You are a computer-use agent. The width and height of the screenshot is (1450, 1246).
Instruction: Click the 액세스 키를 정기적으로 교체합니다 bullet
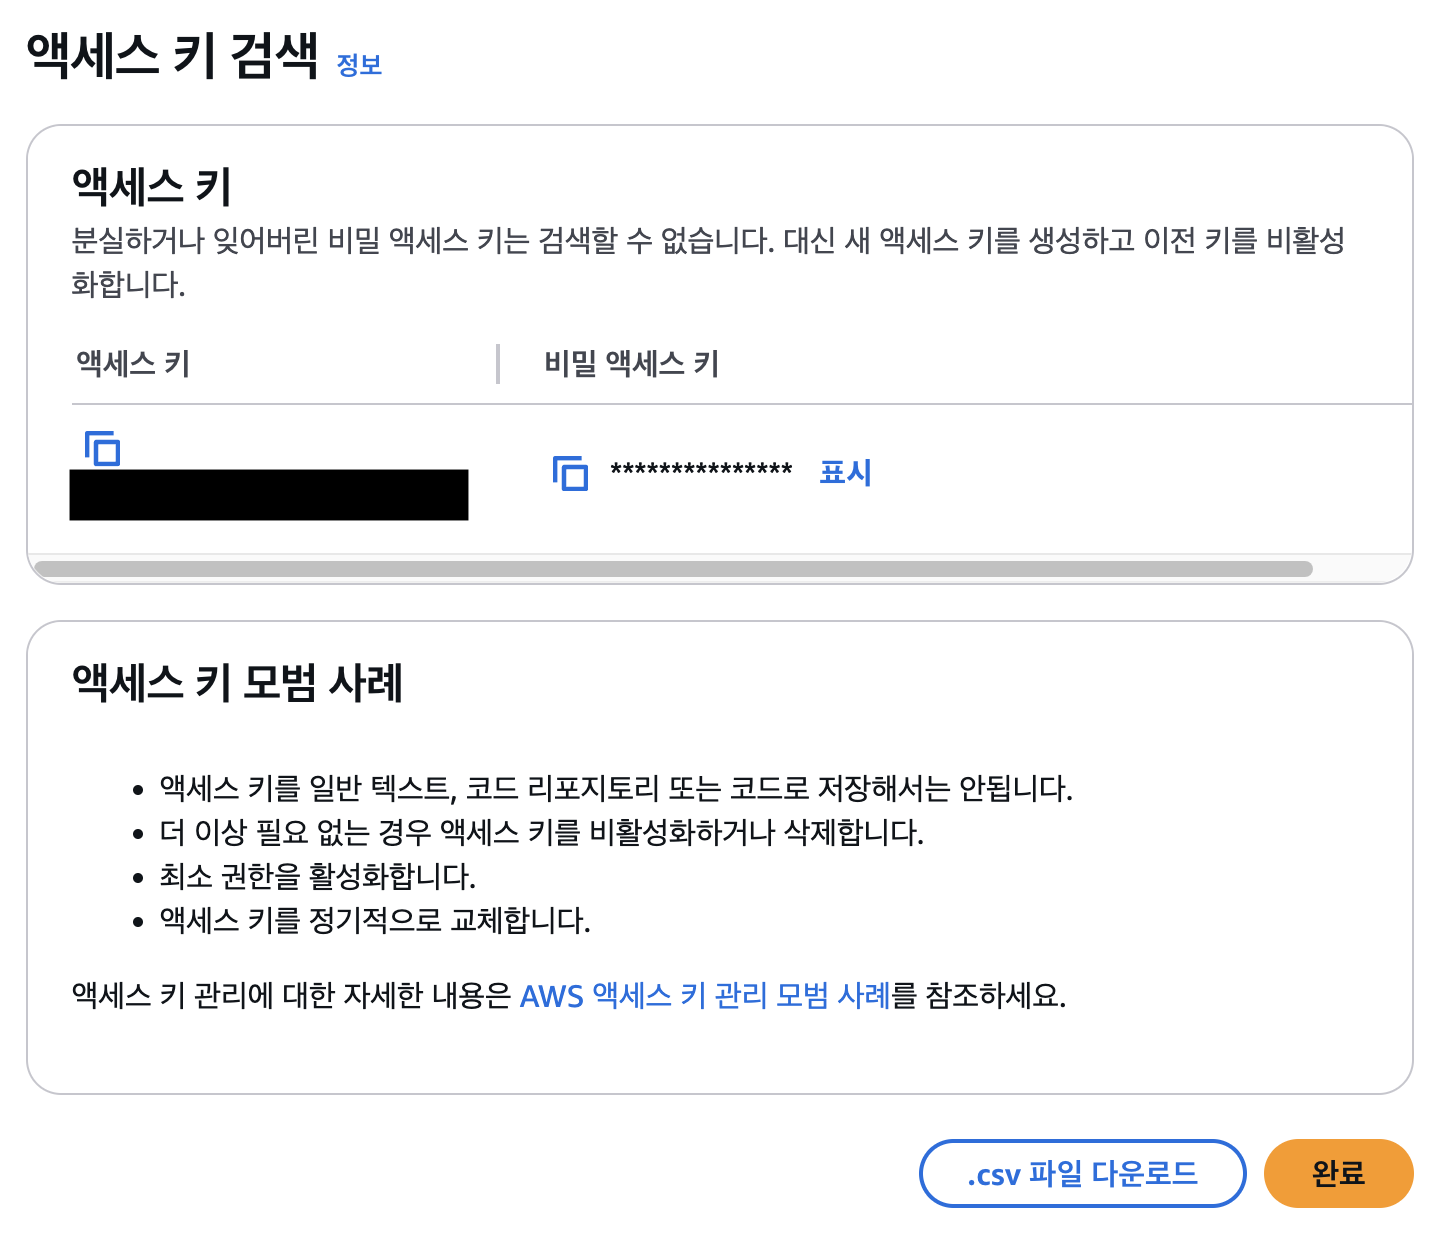point(375,920)
